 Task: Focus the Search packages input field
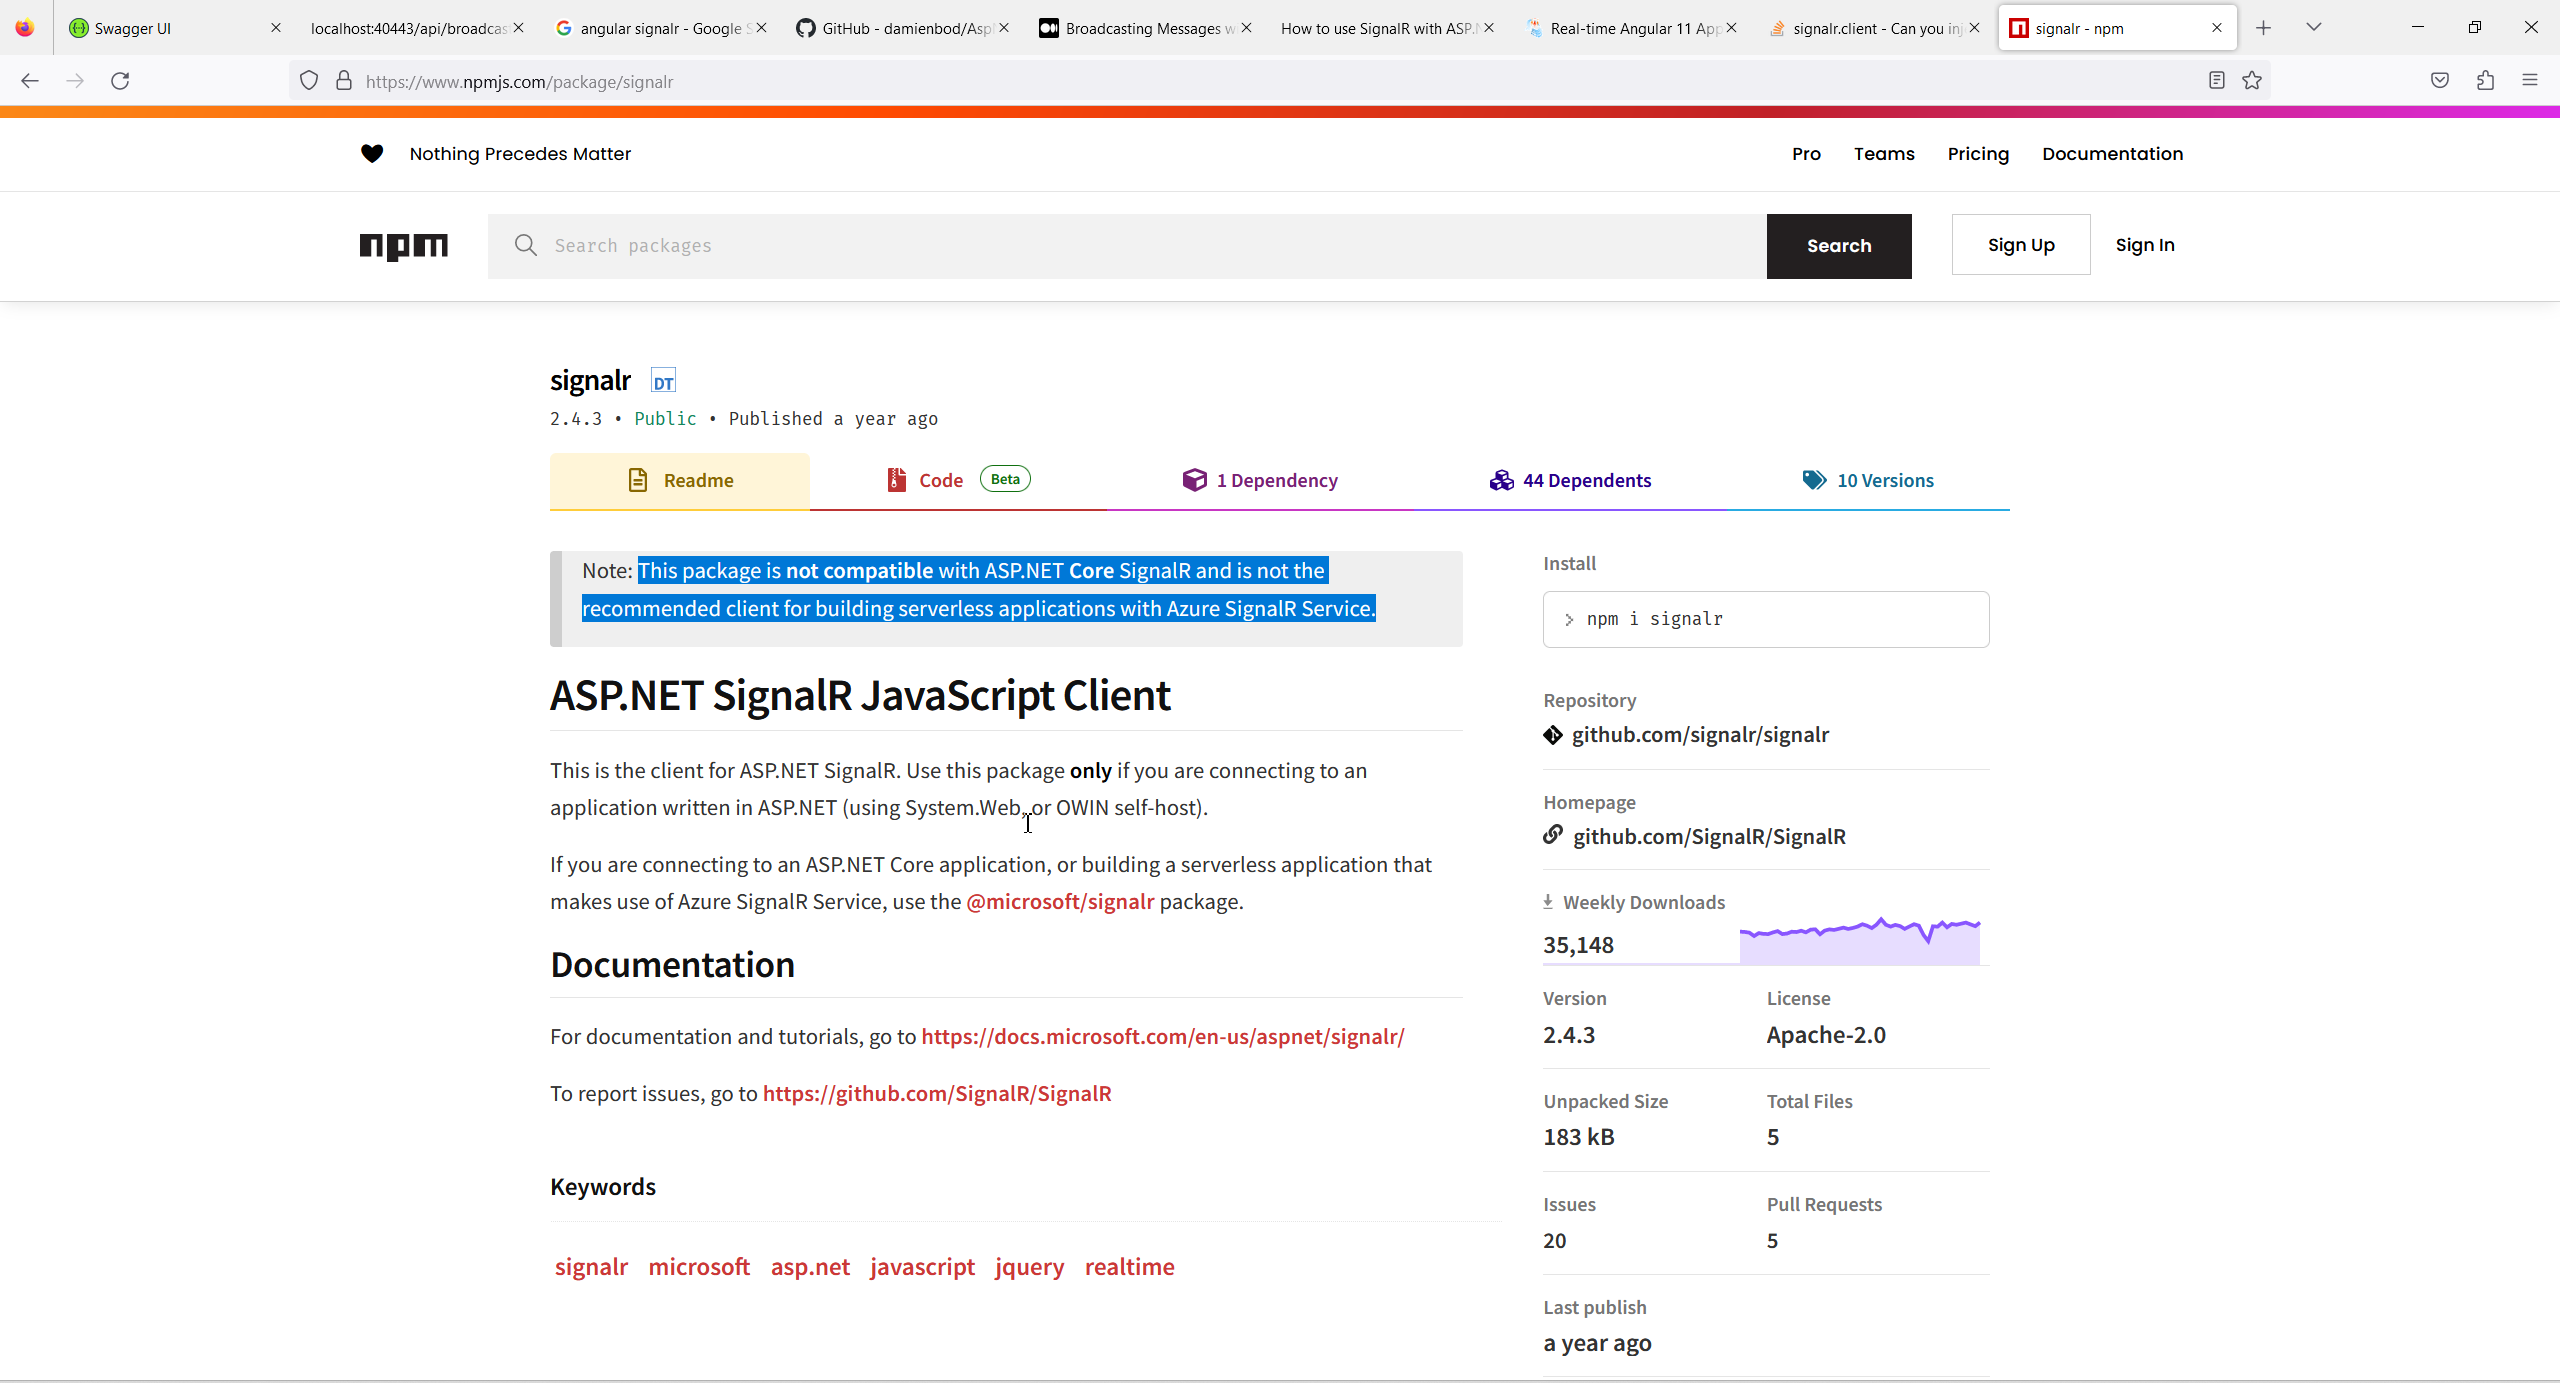[x=1140, y=246]
